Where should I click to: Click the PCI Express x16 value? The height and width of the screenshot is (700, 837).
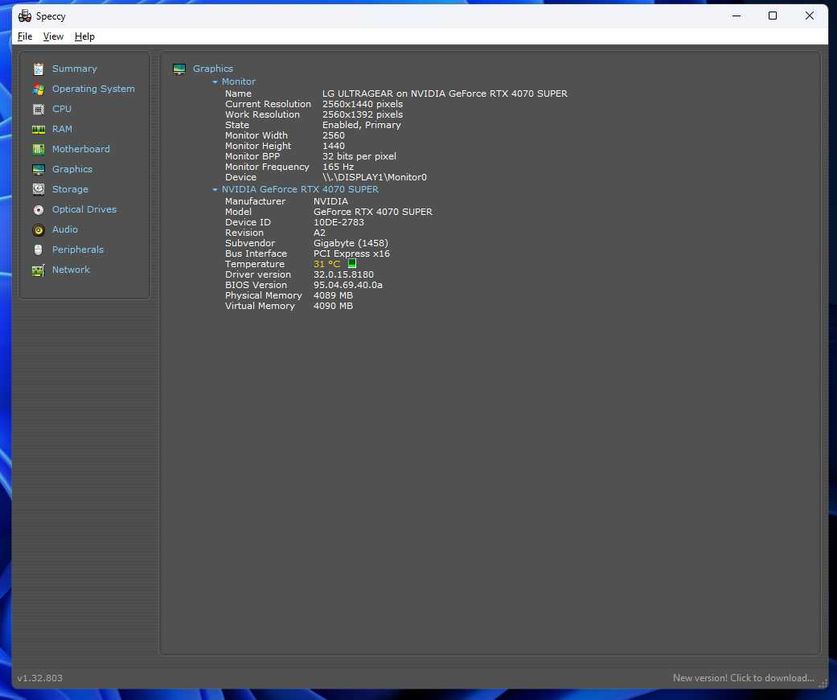(351, 254)
